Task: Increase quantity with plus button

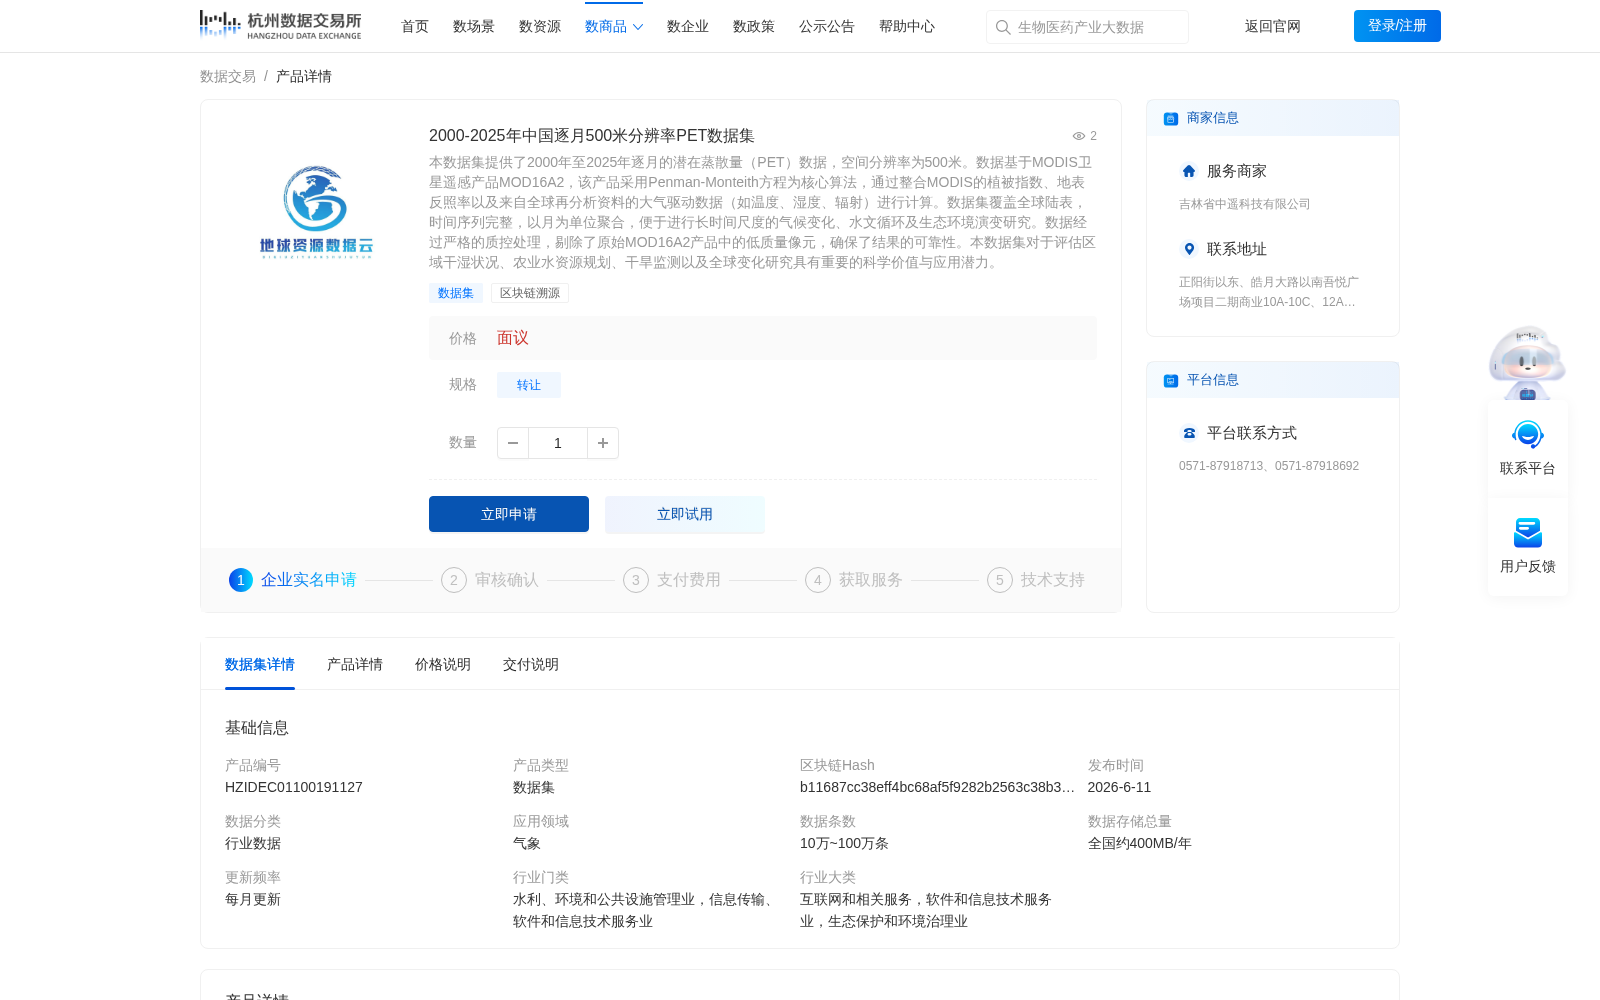Action: click(x=602, y=443)
